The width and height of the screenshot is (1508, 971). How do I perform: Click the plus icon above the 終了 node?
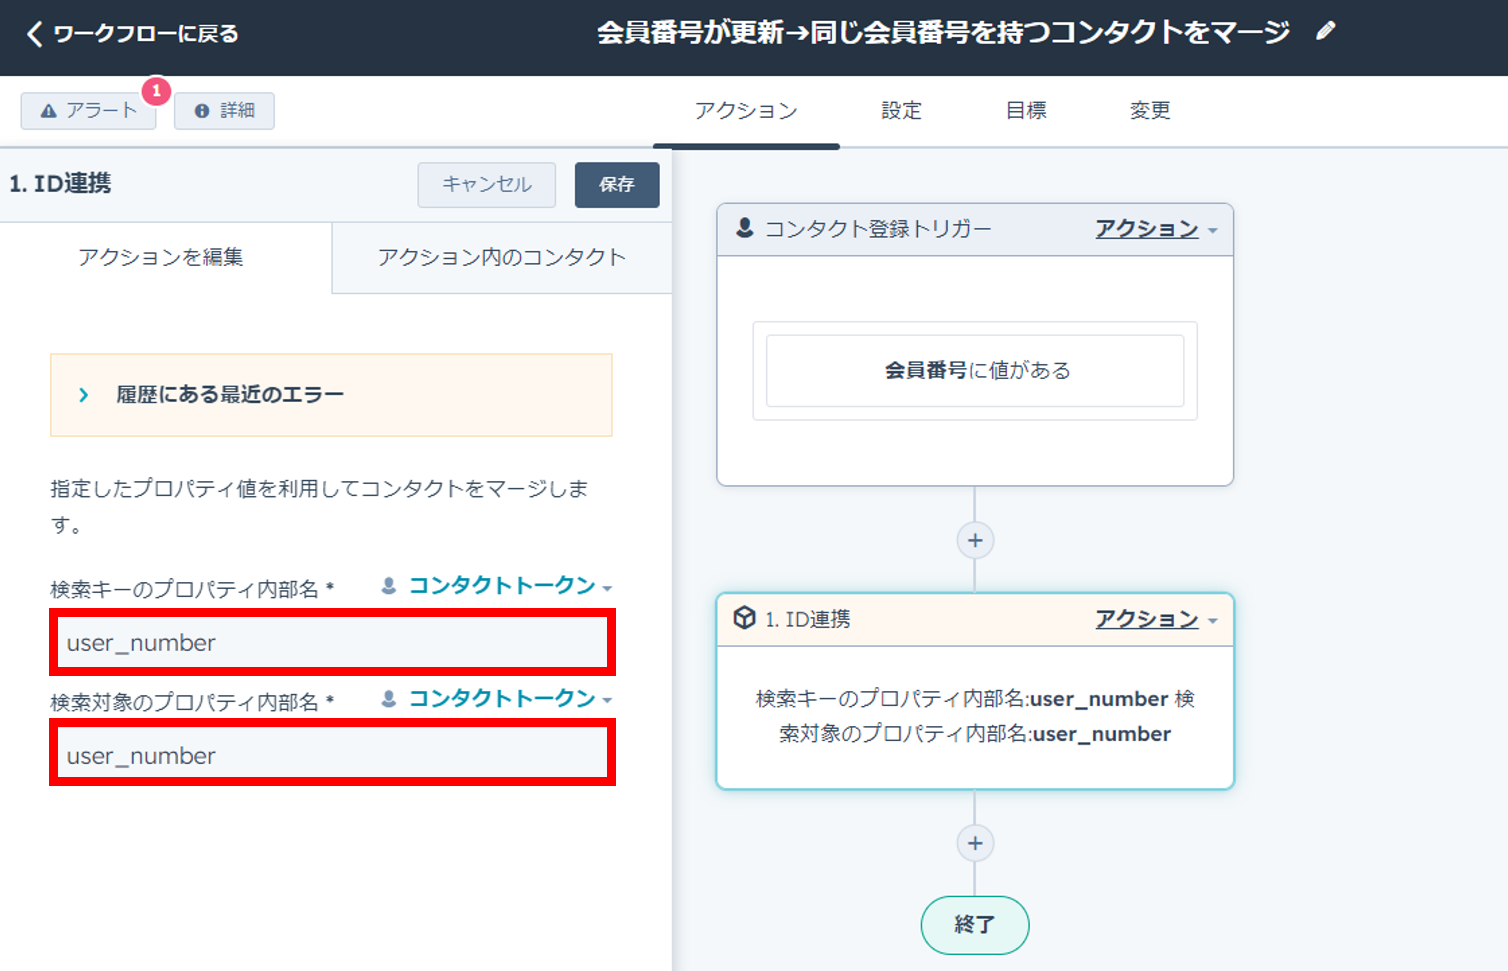[x=975, y=843]
